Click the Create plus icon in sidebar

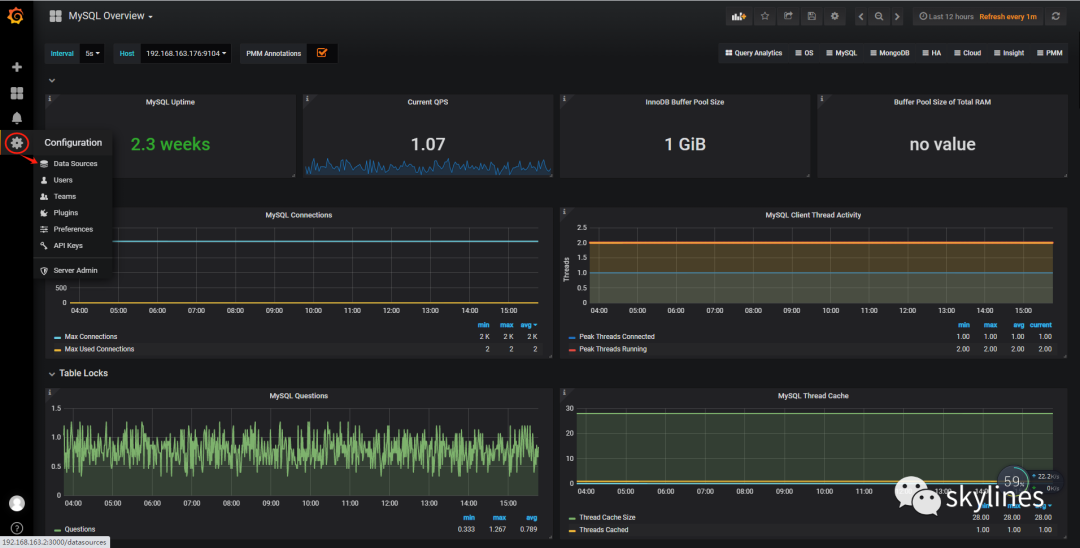point(16,67)
